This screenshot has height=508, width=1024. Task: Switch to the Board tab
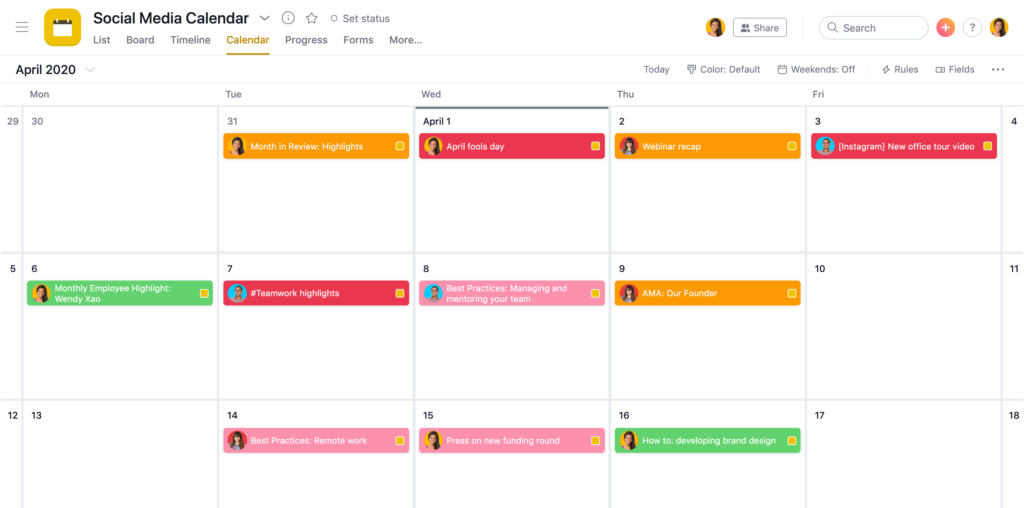(x=140, y=40)
